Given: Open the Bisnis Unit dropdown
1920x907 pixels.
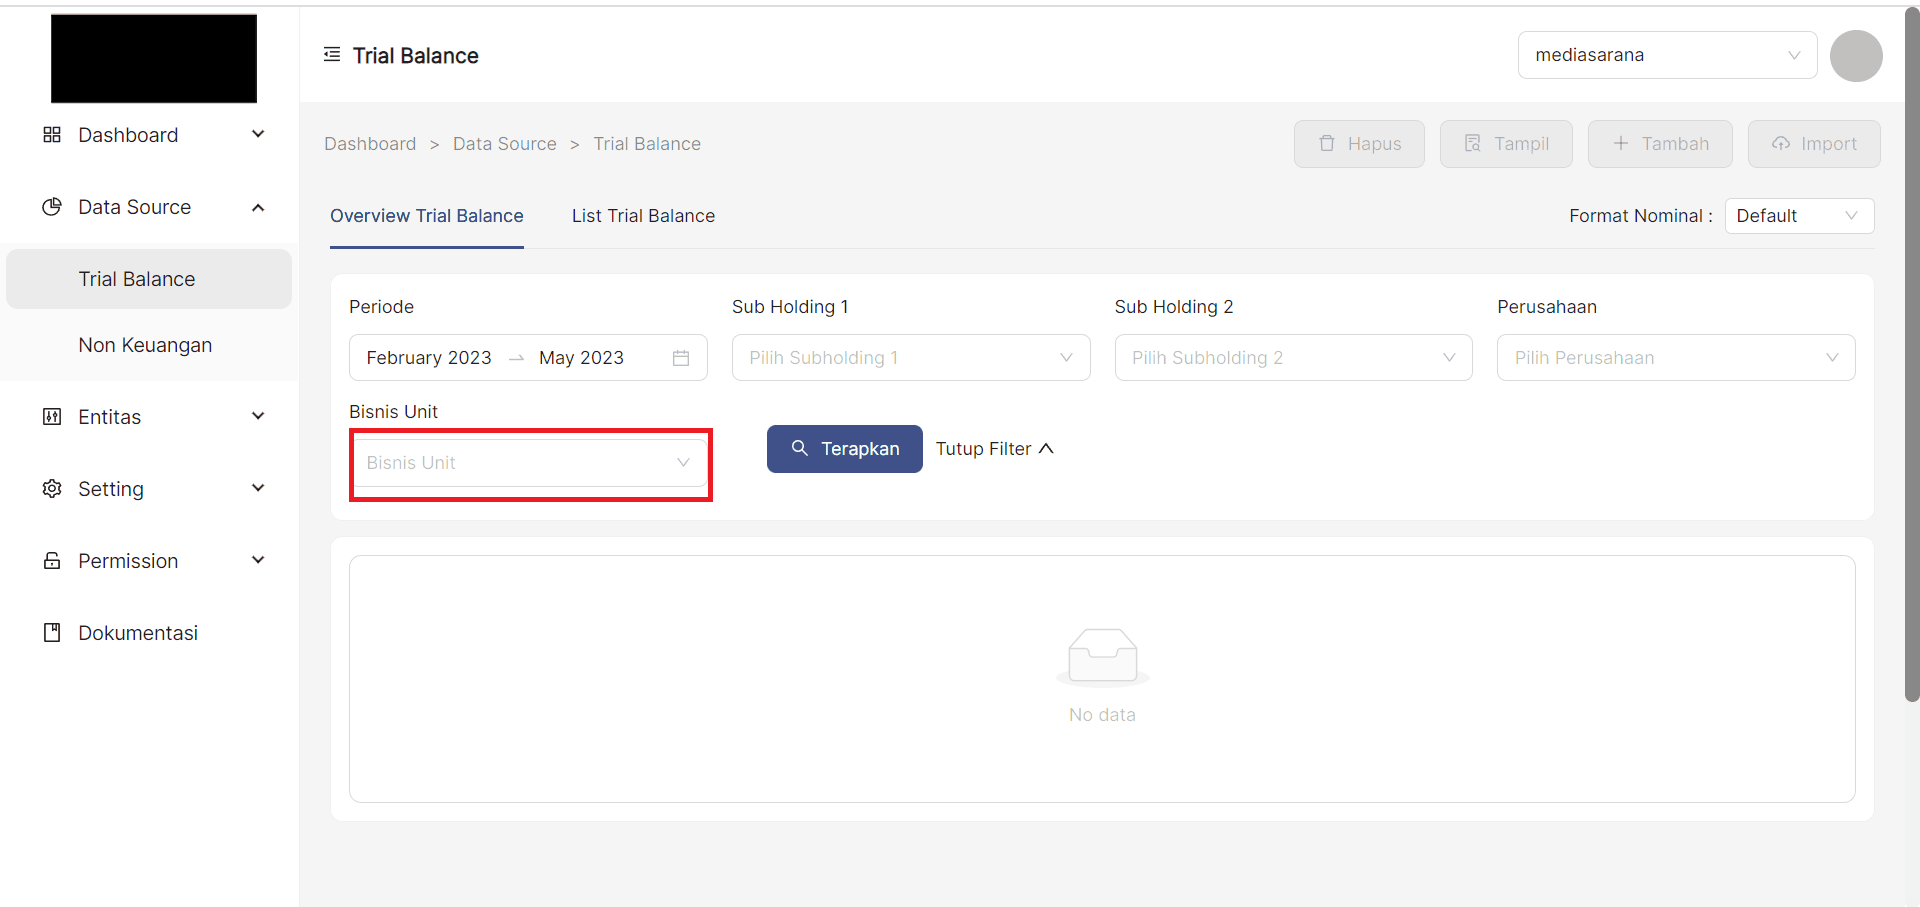Looking at the screenshot, I should pyautogui.click(x=529, y=463).
